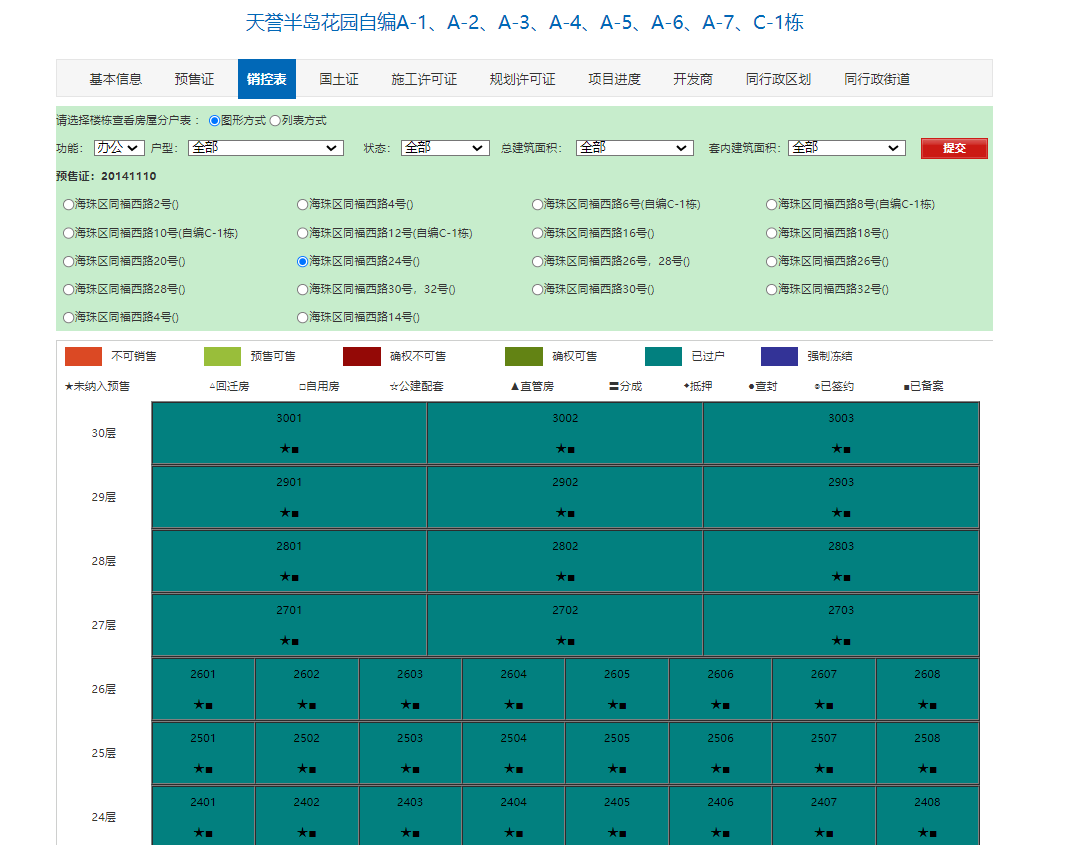Click the red 不可销售 legend swatch
The image size is (1071, 845).
(82, 356)
